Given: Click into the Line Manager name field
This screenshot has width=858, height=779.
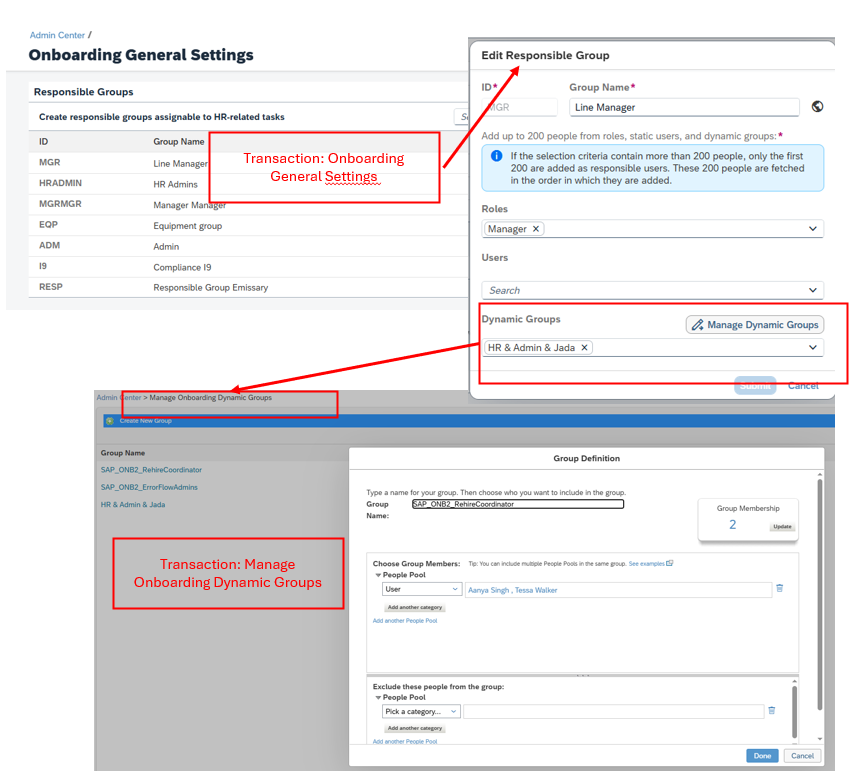Looking at the screenshot, I should 684,107.
